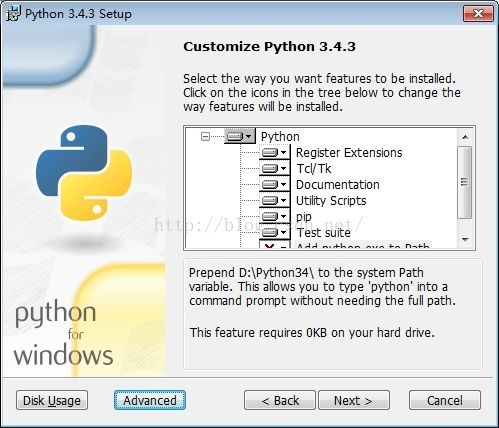Collapse the Python feature tree node
The image size is (499, 428).
[x=206, y=136]
